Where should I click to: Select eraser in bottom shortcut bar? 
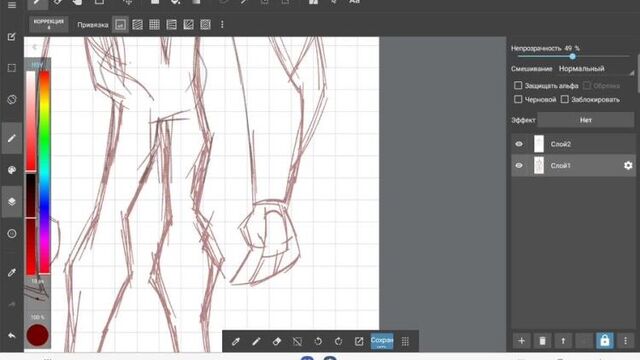tap(277, 341)
